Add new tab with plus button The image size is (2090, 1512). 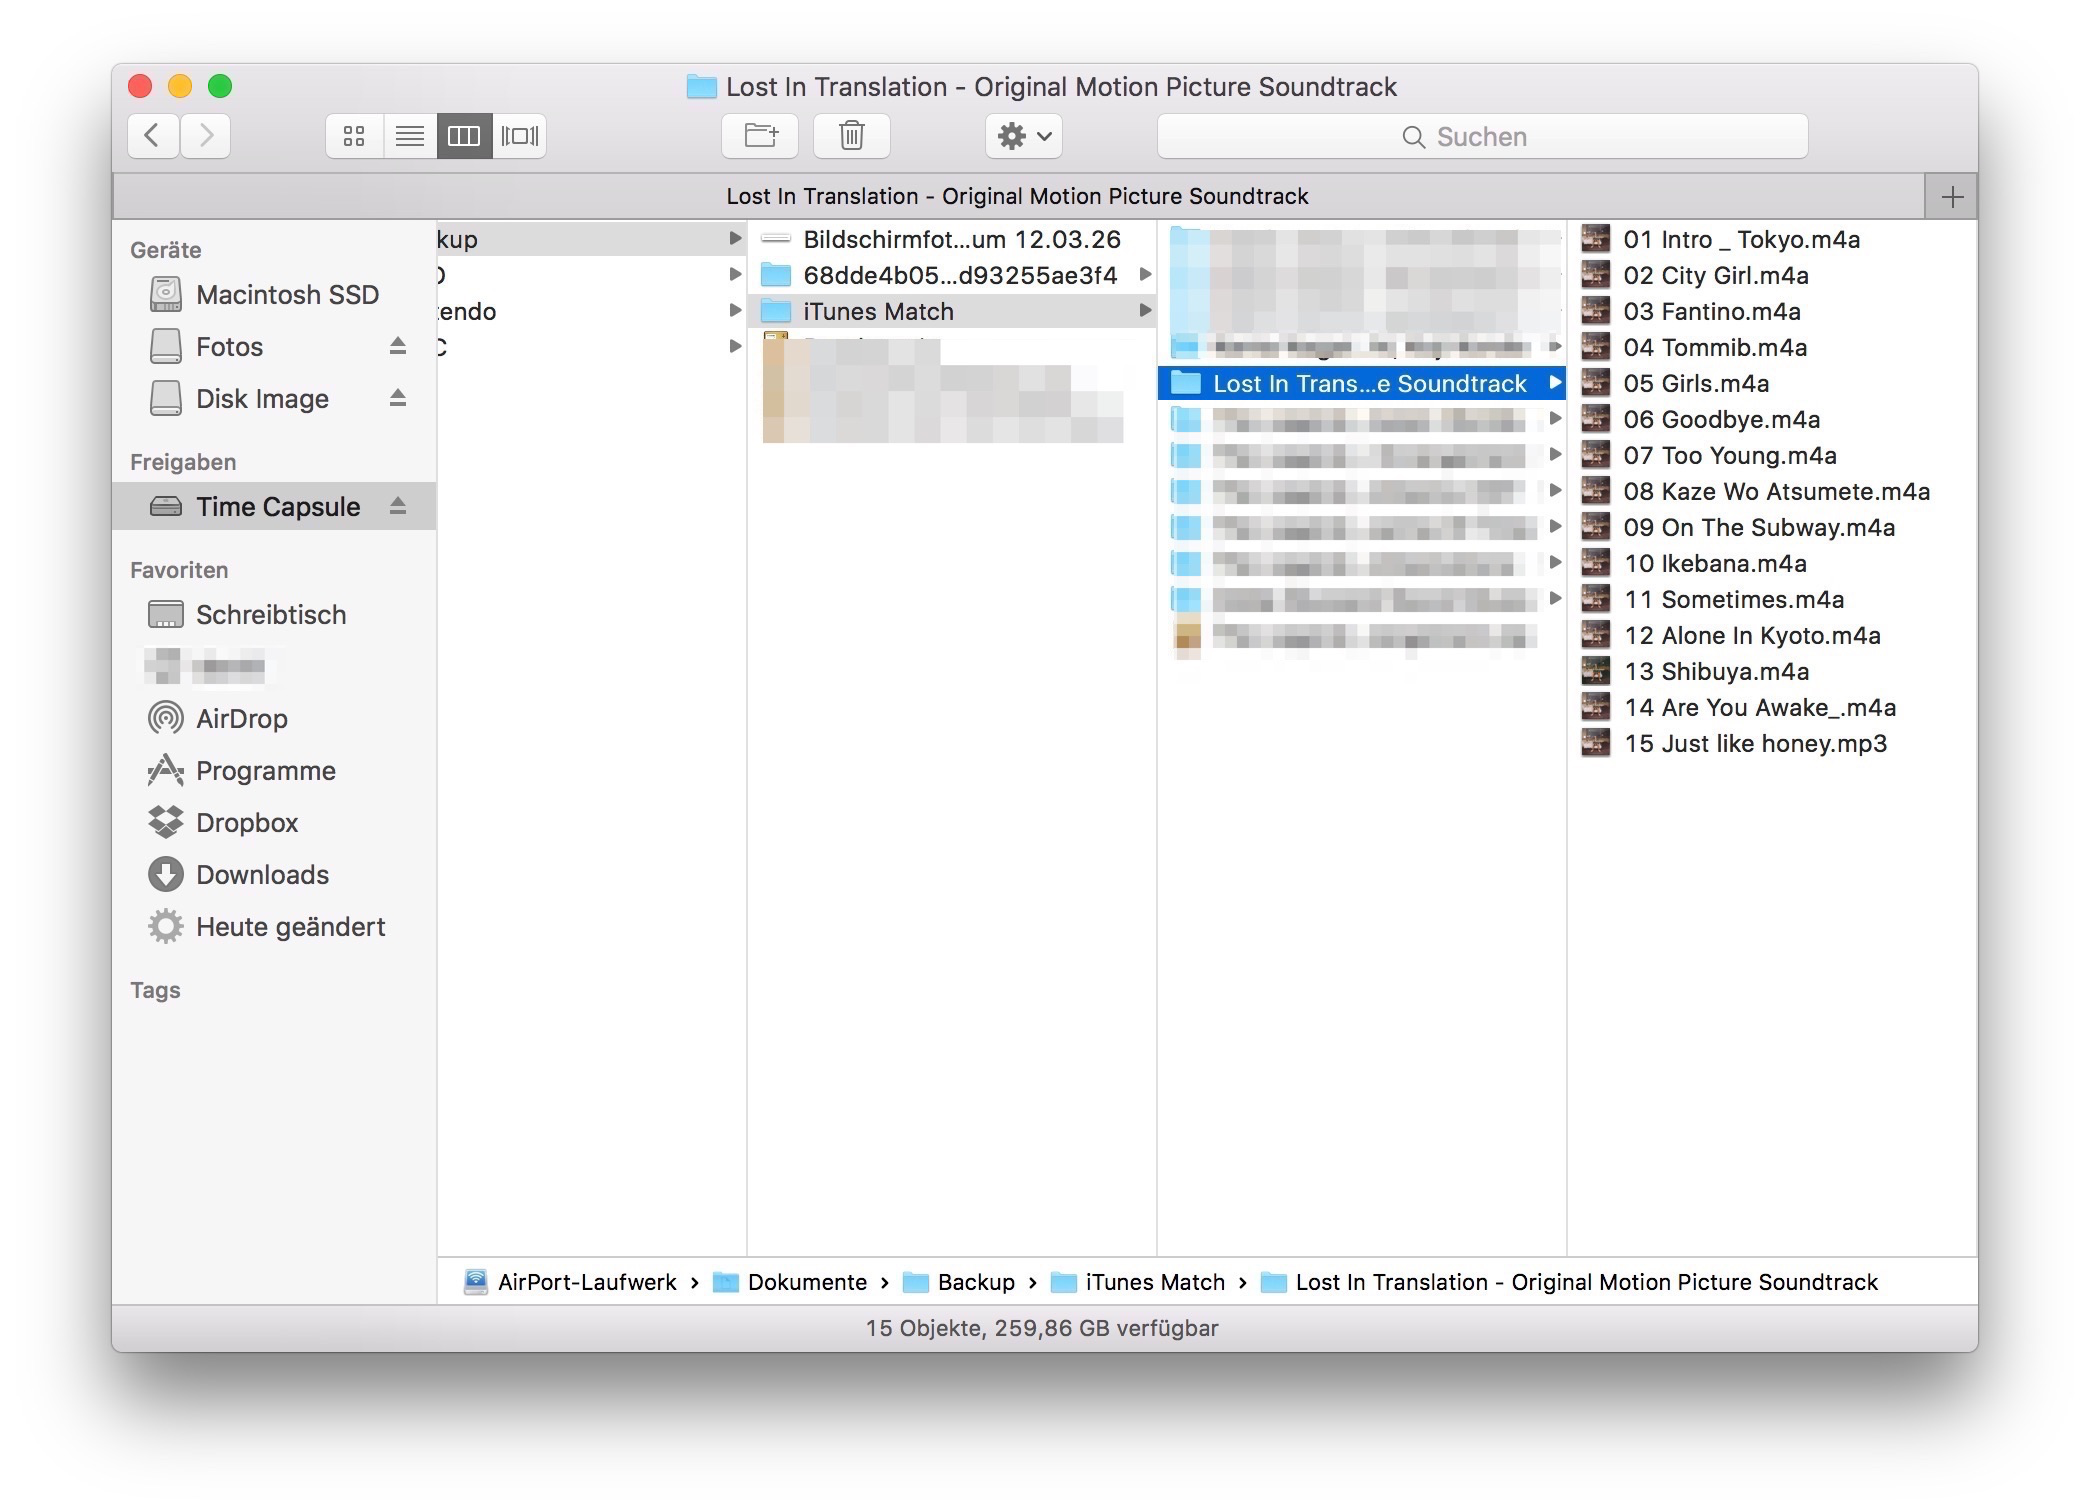[x=1951, y=197]
